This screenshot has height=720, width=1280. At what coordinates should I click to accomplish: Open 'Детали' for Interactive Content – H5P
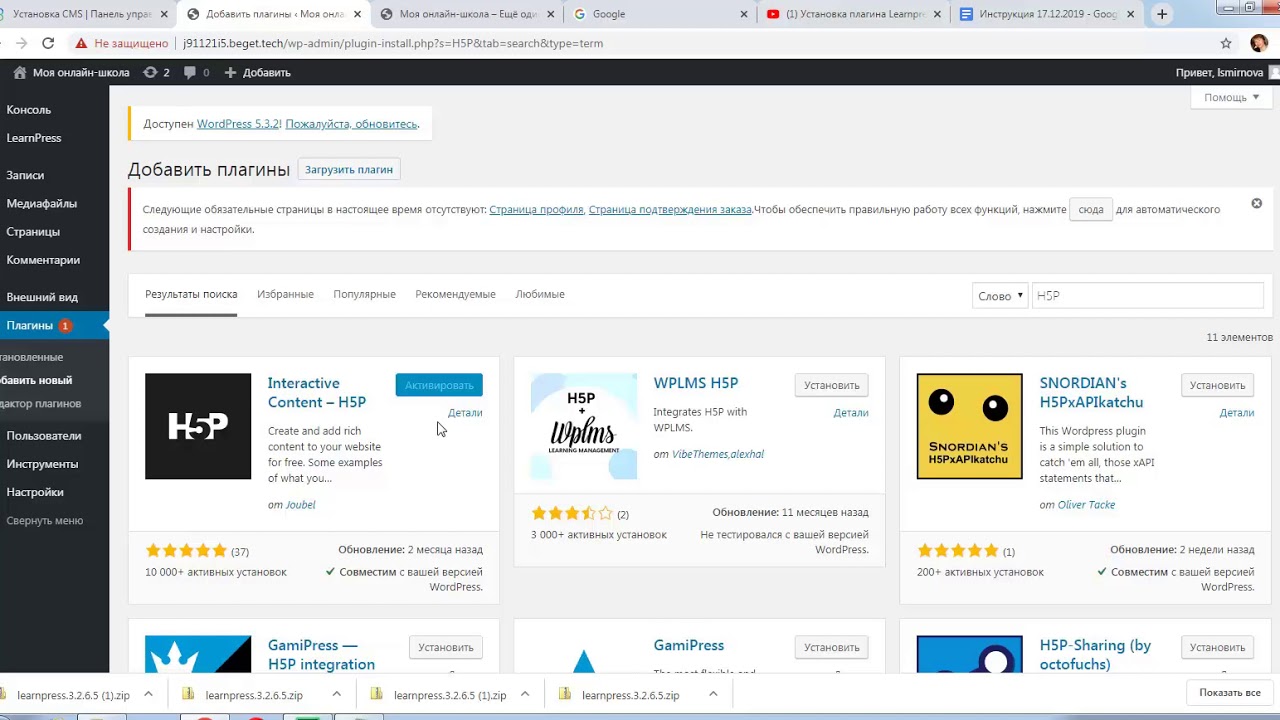point(465,412)
